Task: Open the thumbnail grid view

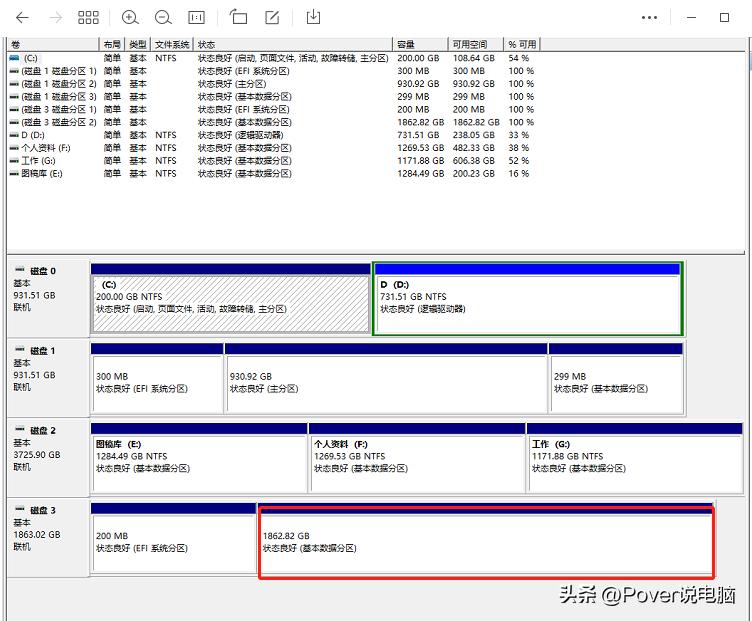Action: pos(88,17)
